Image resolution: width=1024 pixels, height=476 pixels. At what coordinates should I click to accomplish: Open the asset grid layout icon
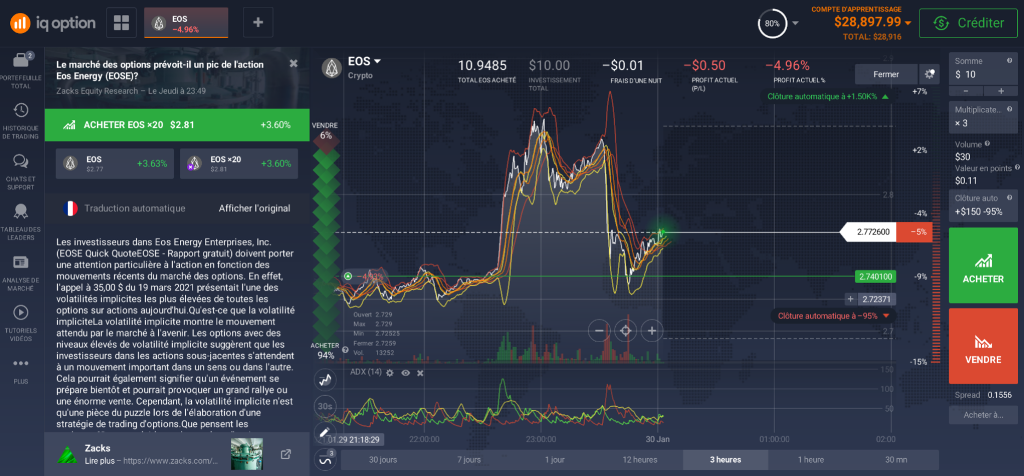pyautogui.click(x=121, y=23)
